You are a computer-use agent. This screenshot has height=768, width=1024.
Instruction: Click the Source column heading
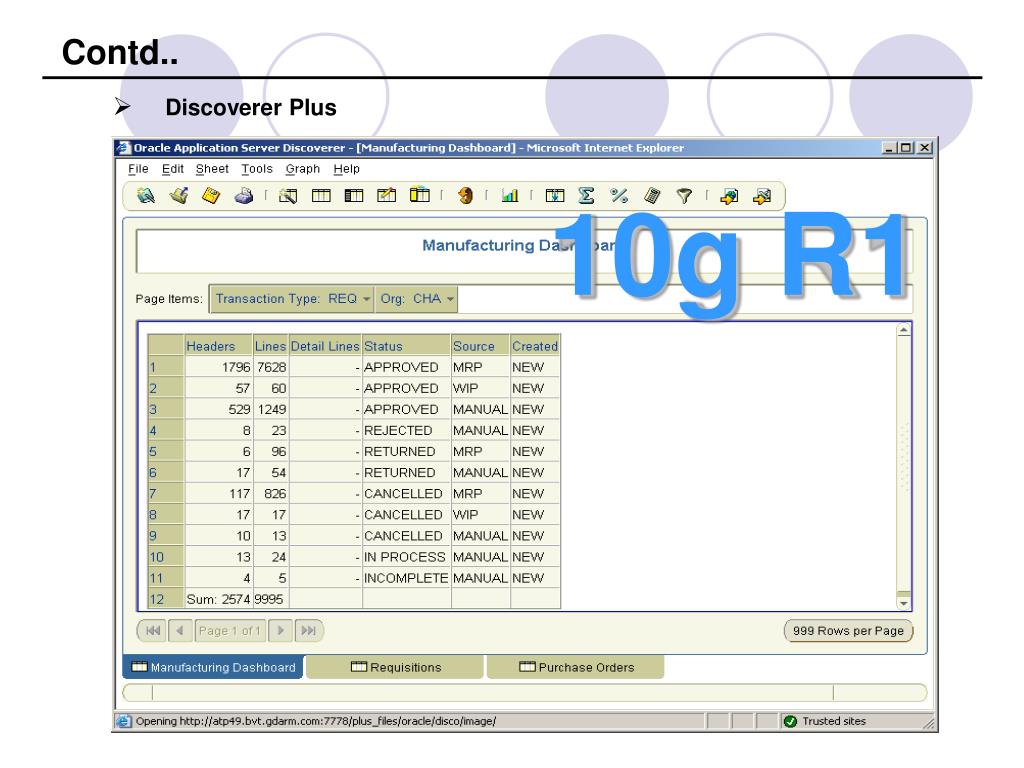click(481, 346)
